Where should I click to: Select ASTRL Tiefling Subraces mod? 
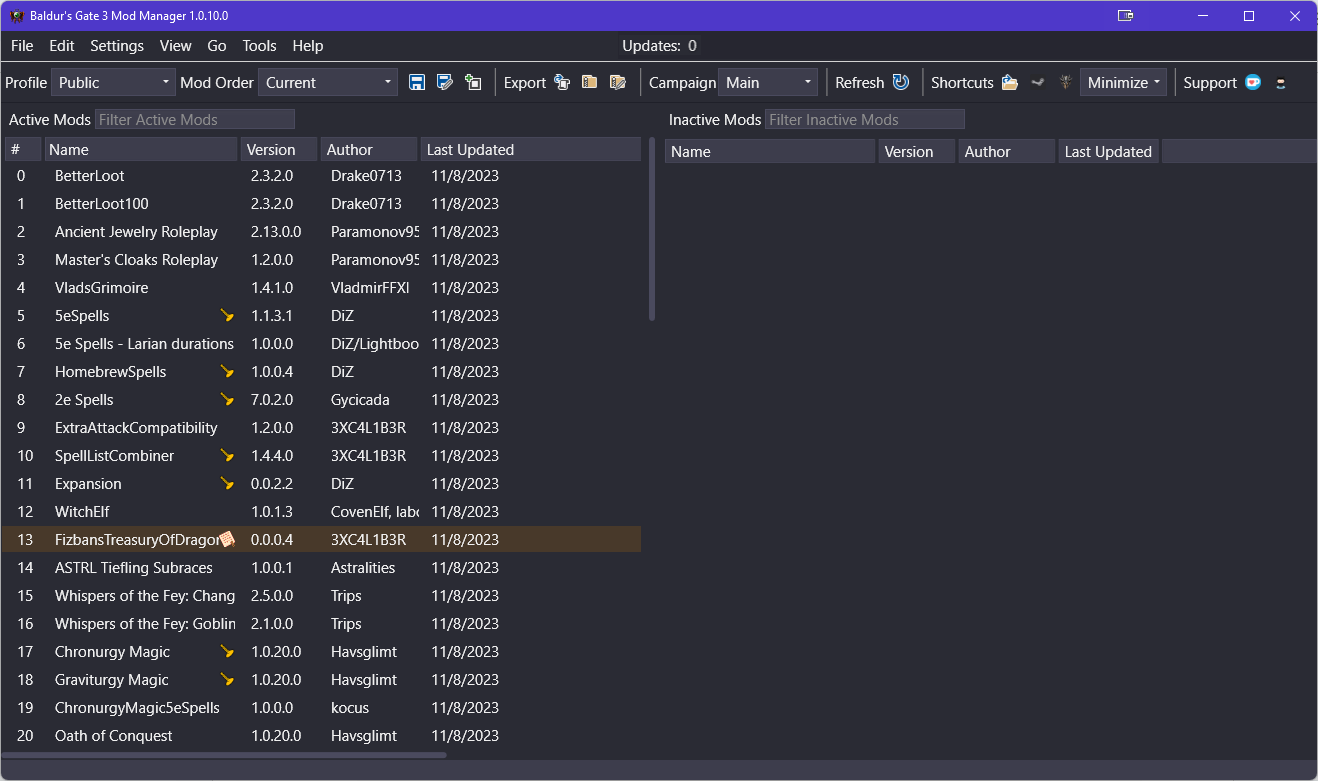321,567
